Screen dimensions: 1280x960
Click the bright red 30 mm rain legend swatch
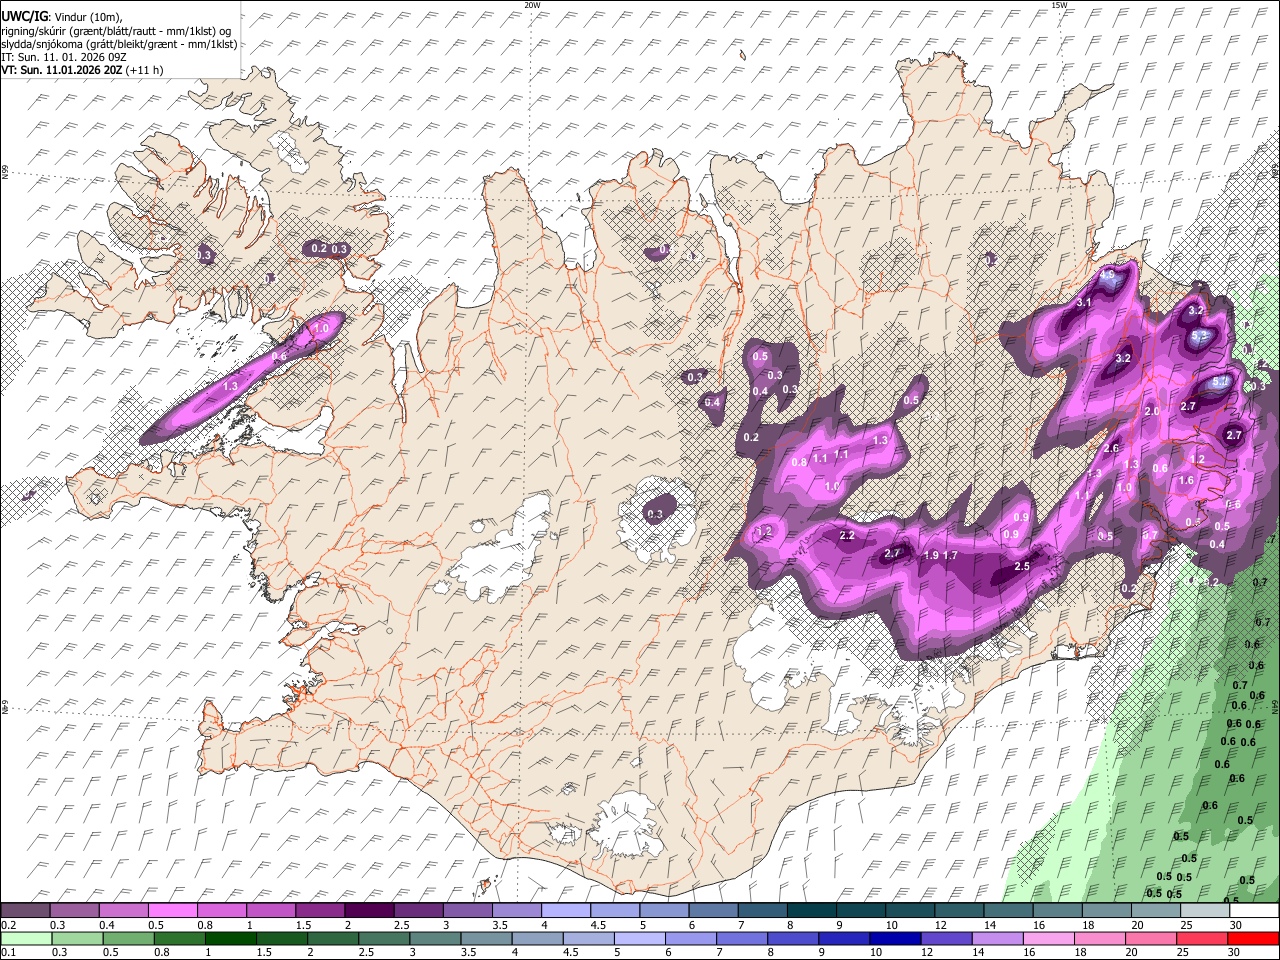(x=1254, y=938)
